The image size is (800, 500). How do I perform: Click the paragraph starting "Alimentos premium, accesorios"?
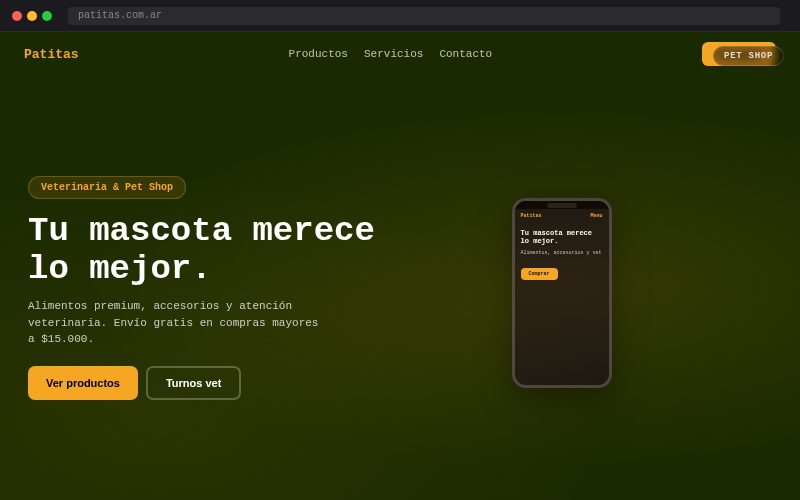point(173,322)
